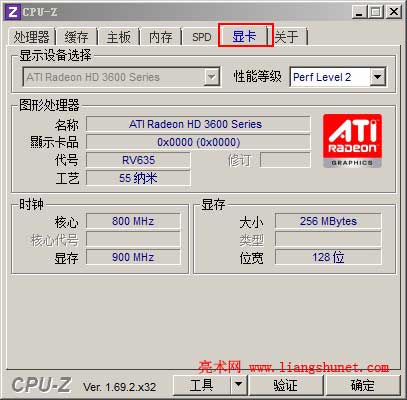Click the ATI Radeon Graphics logo

pyautogui.click(x=352, y=141)
